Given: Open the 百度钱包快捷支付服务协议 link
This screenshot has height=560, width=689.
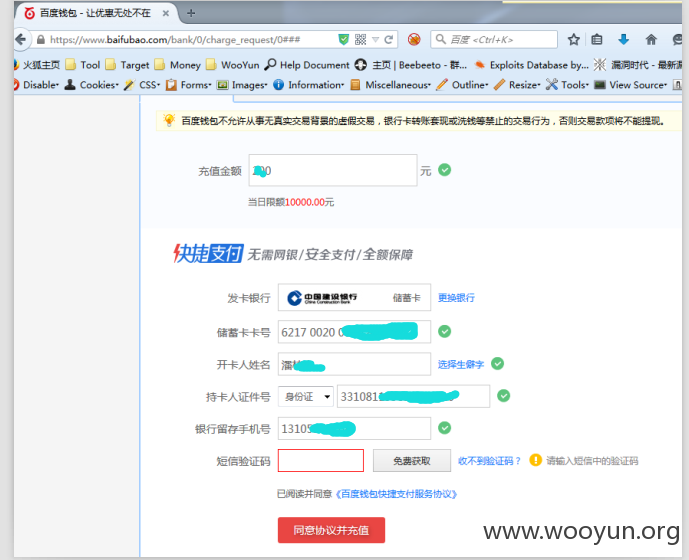Looking at the screenshot, I should [396, 494].
